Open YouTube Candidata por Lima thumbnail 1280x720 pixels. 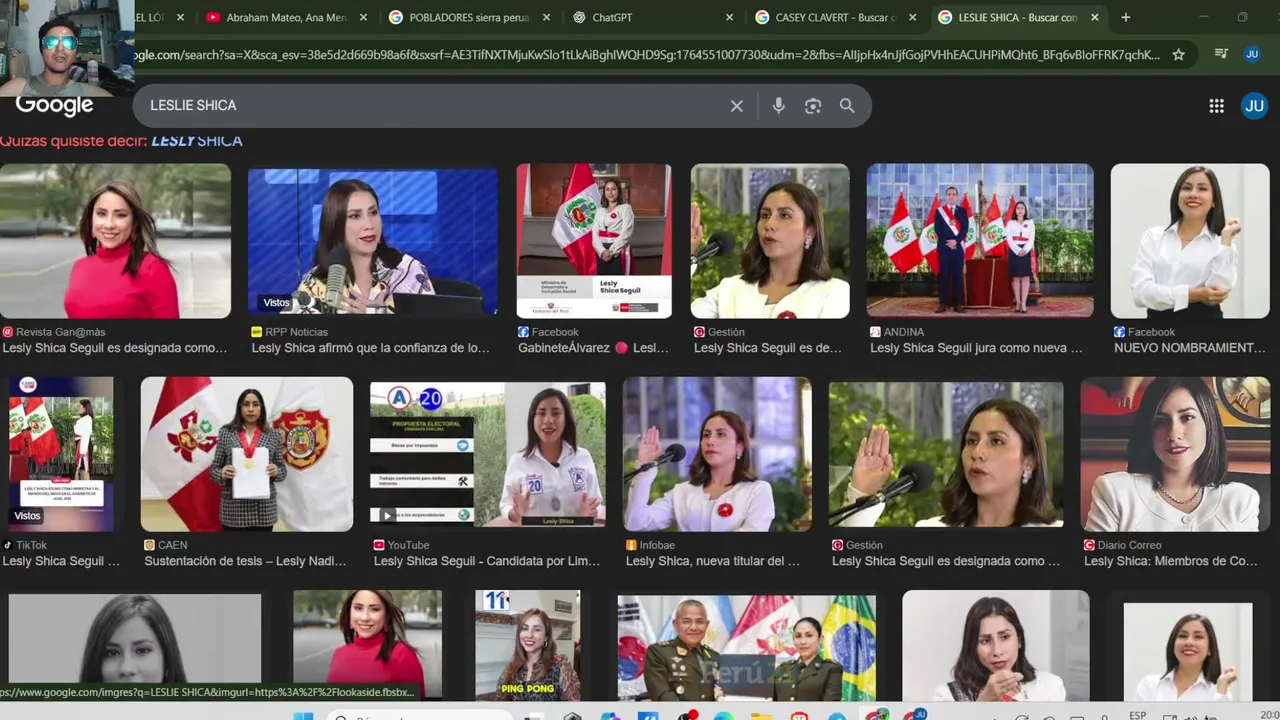click(x=488, y=454)
